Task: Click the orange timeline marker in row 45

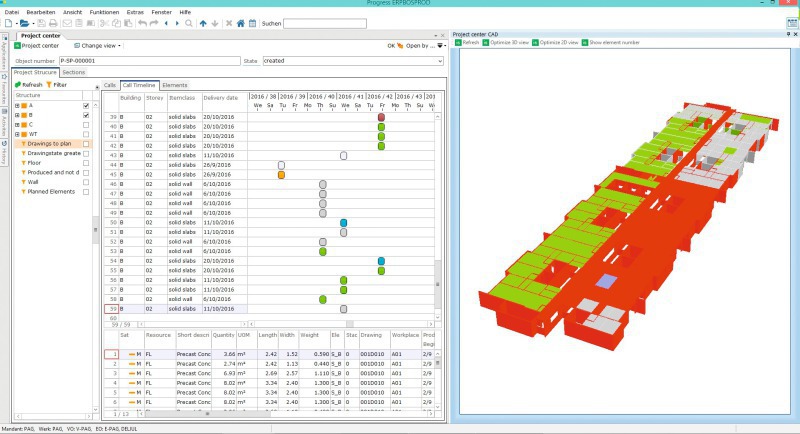Action: pyautogui.click(x=281, y=175)
